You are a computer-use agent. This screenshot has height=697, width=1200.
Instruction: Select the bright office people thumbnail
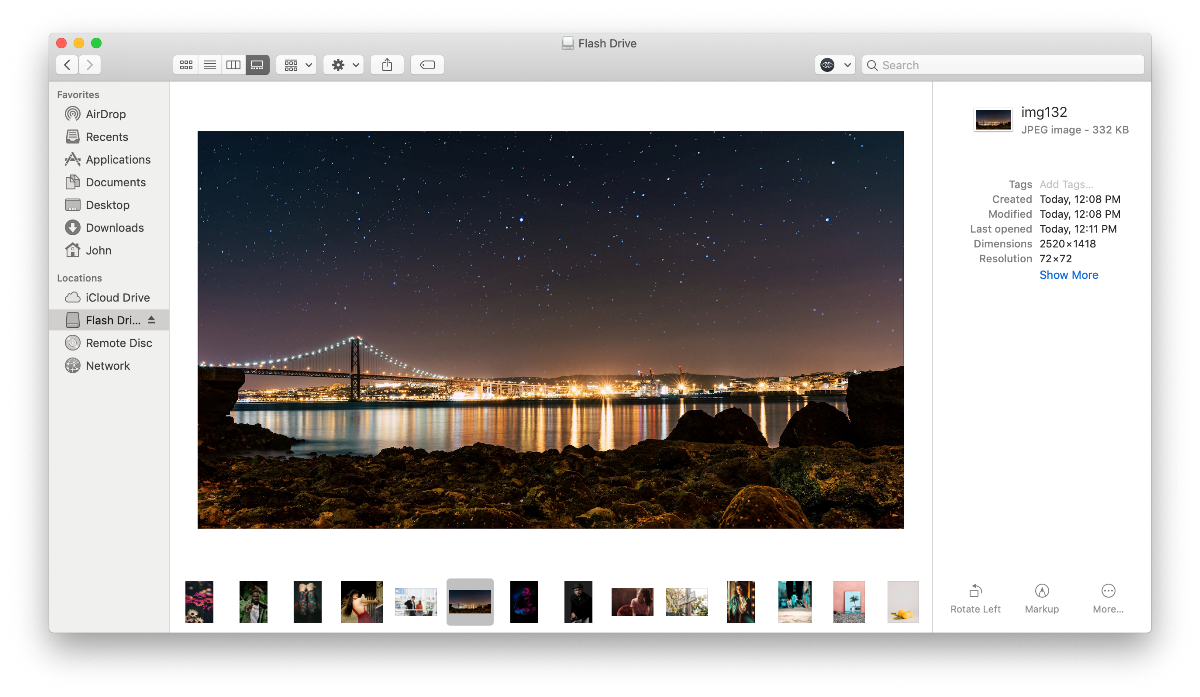pyautogui.click(x=416, y=602)
